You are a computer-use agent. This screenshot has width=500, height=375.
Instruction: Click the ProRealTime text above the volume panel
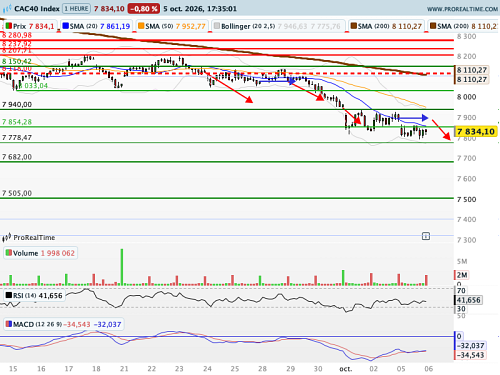(x=34, y=237)
